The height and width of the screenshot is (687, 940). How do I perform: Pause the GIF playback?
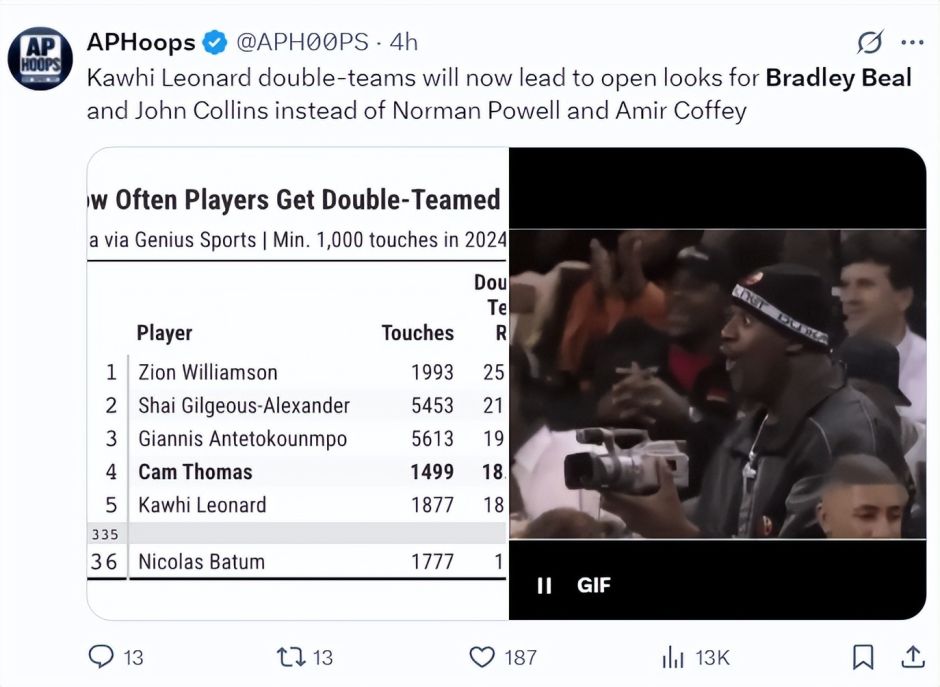(x=544, y=585)
